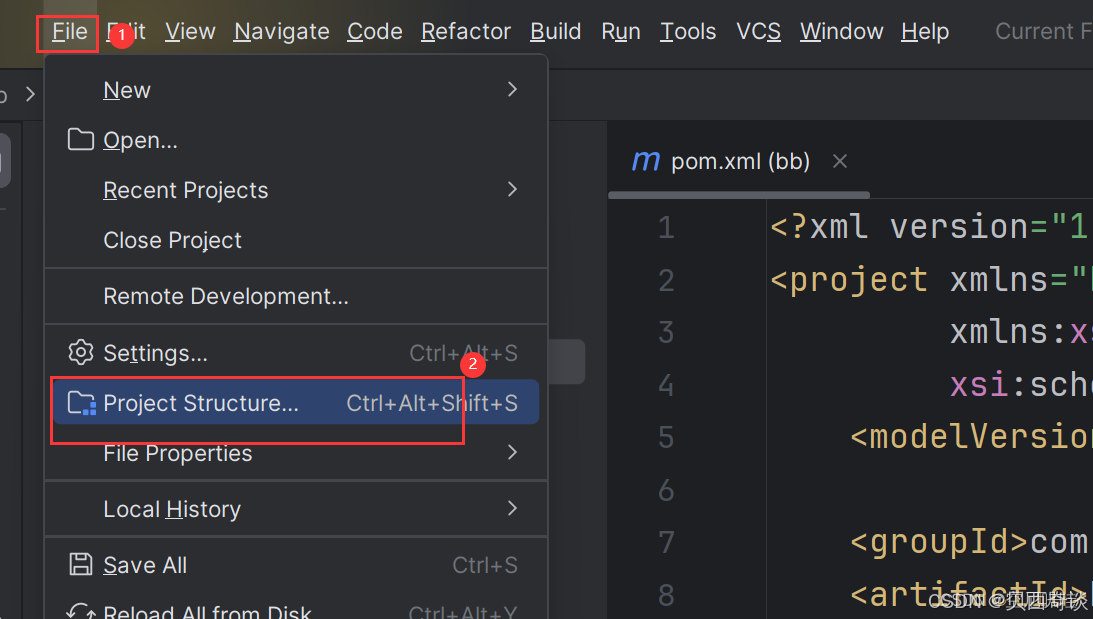Image resolution: width=1093 pixels, height=619 pixels.
Task: Open the Tools menu
Action: click(x=688, y=31)
